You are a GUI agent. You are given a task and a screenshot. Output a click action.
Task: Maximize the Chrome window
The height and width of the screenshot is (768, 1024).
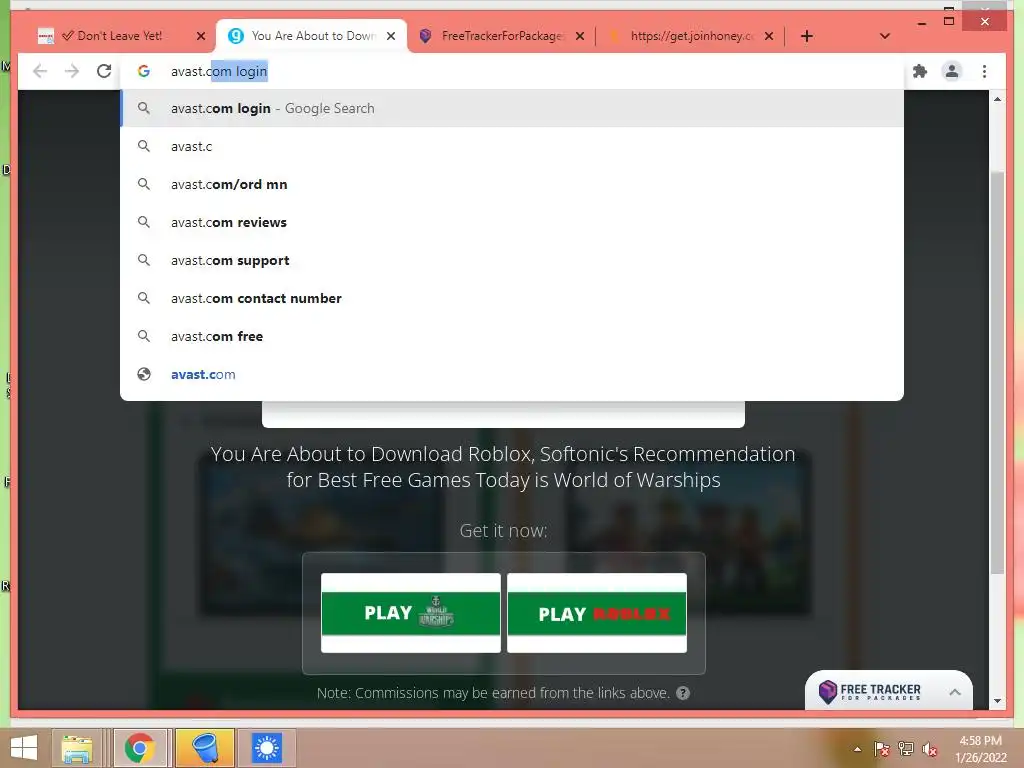tap(949, 21)
